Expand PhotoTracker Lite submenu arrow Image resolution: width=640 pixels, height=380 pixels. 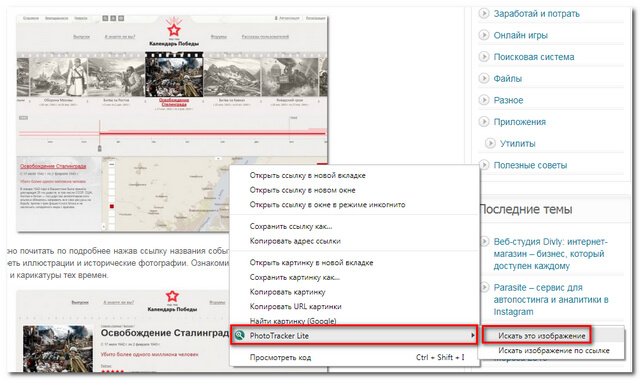[x=472, y=336]
